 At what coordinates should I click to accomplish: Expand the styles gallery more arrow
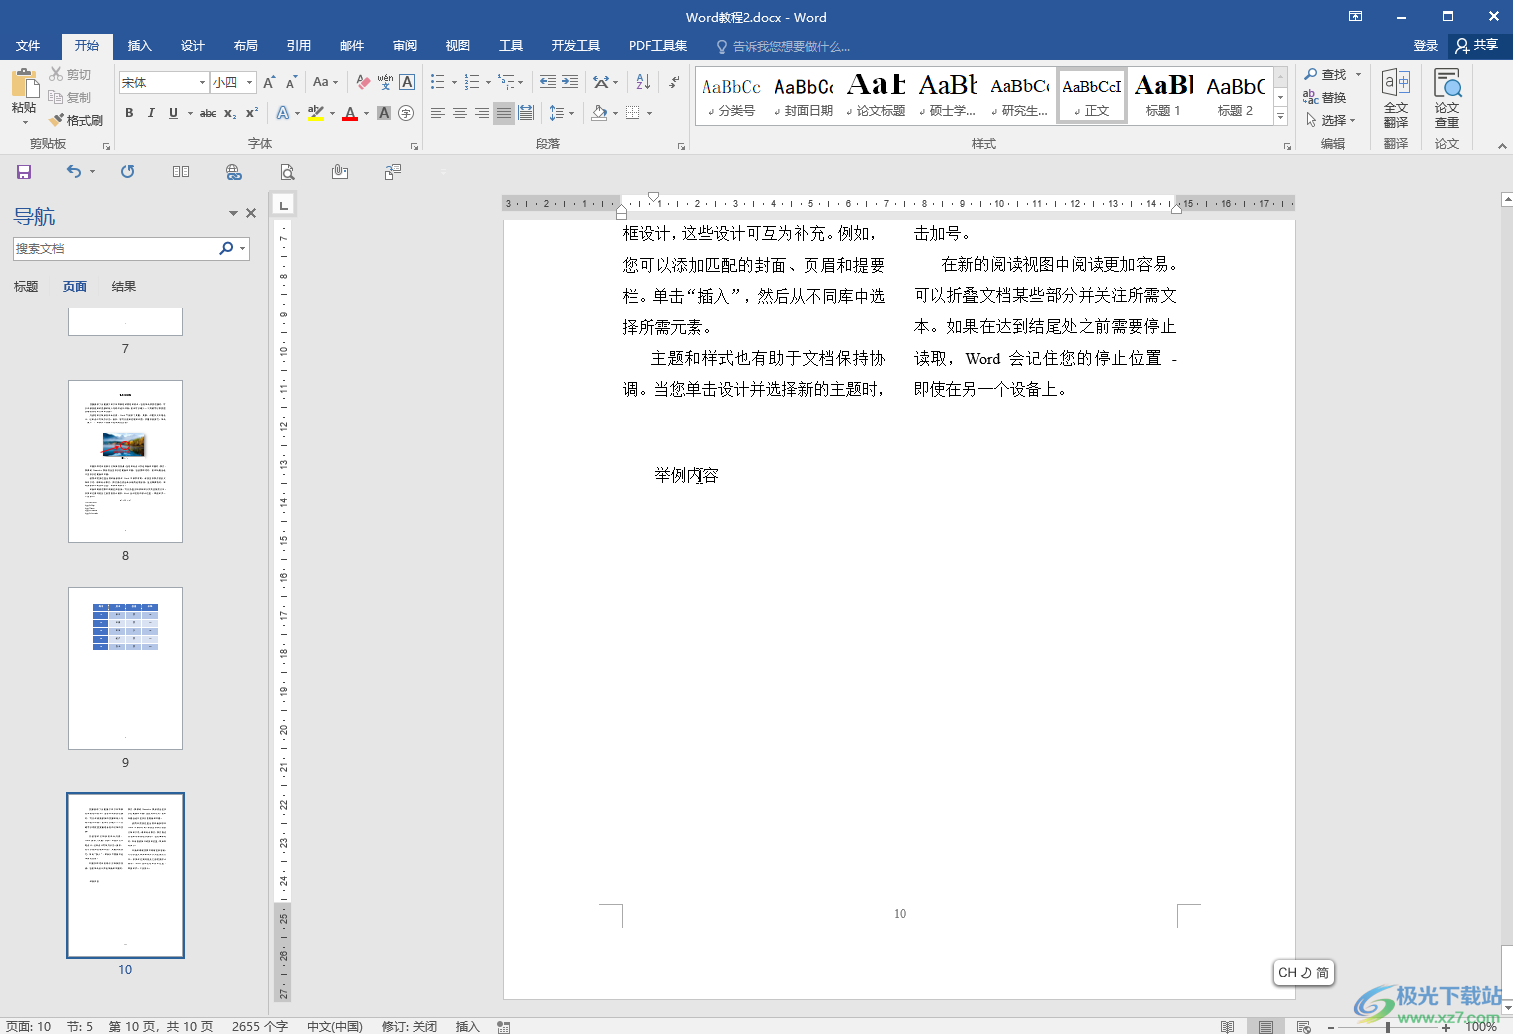tap(1280, 117)
